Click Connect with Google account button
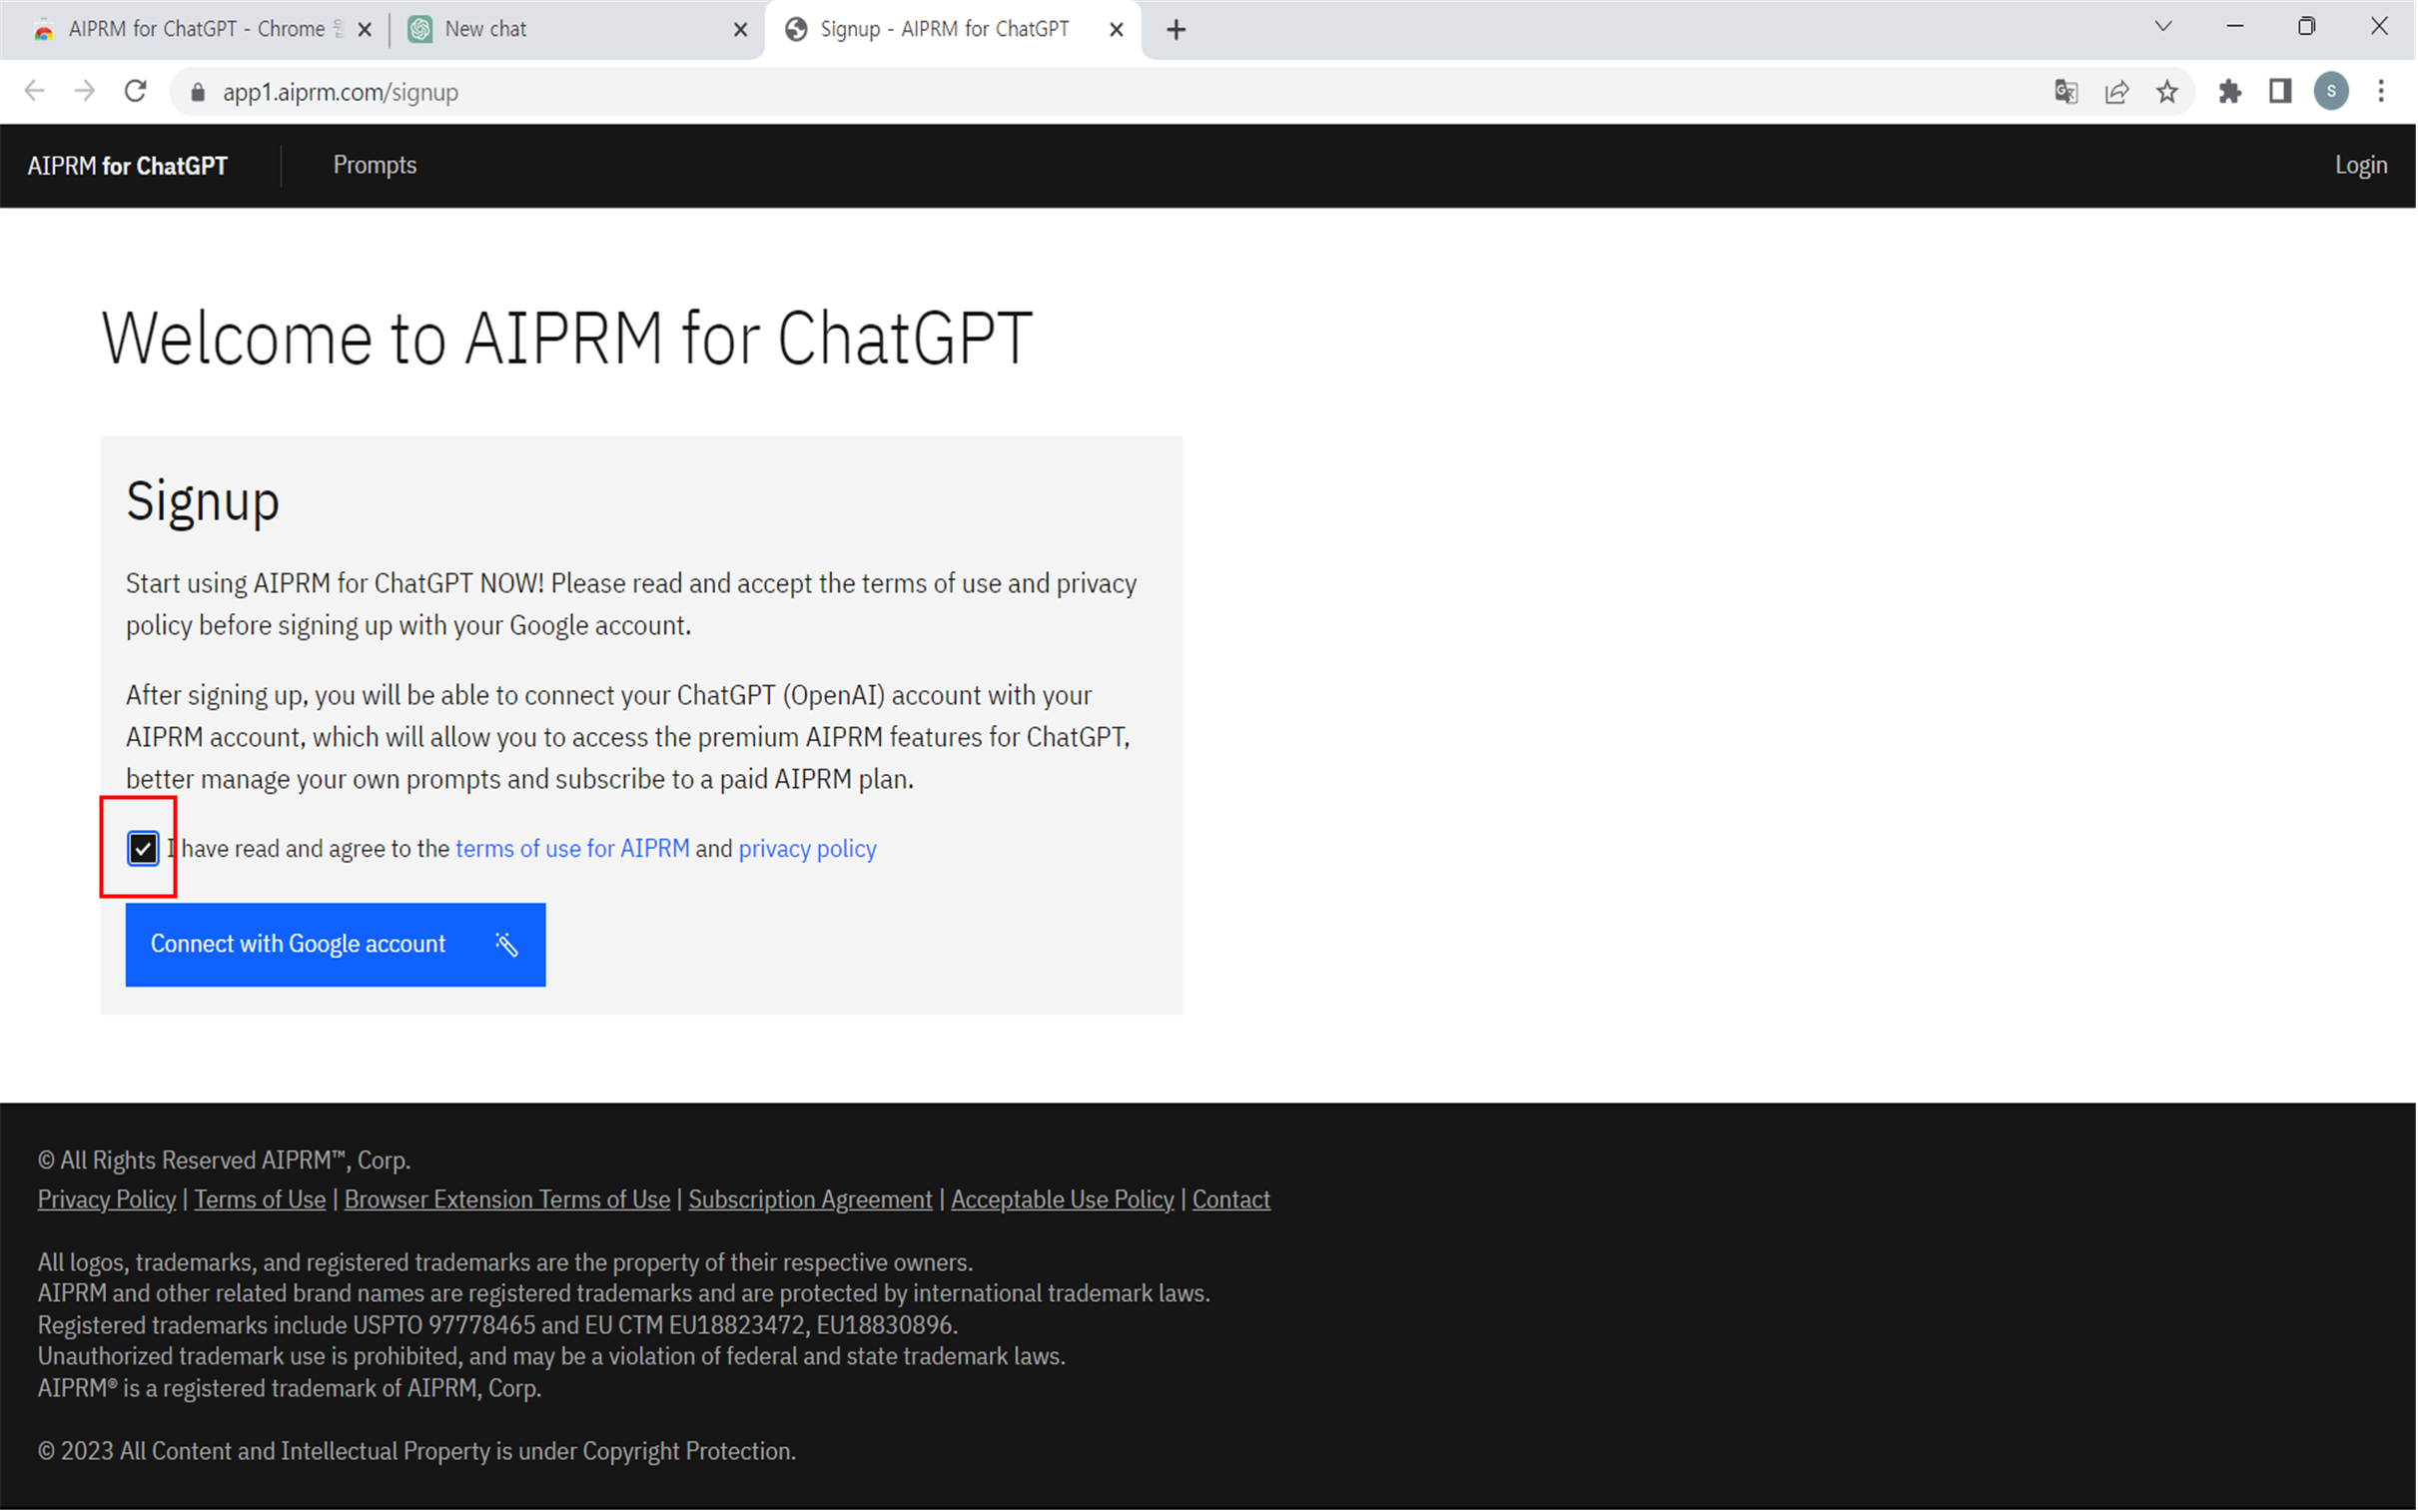 335,945
